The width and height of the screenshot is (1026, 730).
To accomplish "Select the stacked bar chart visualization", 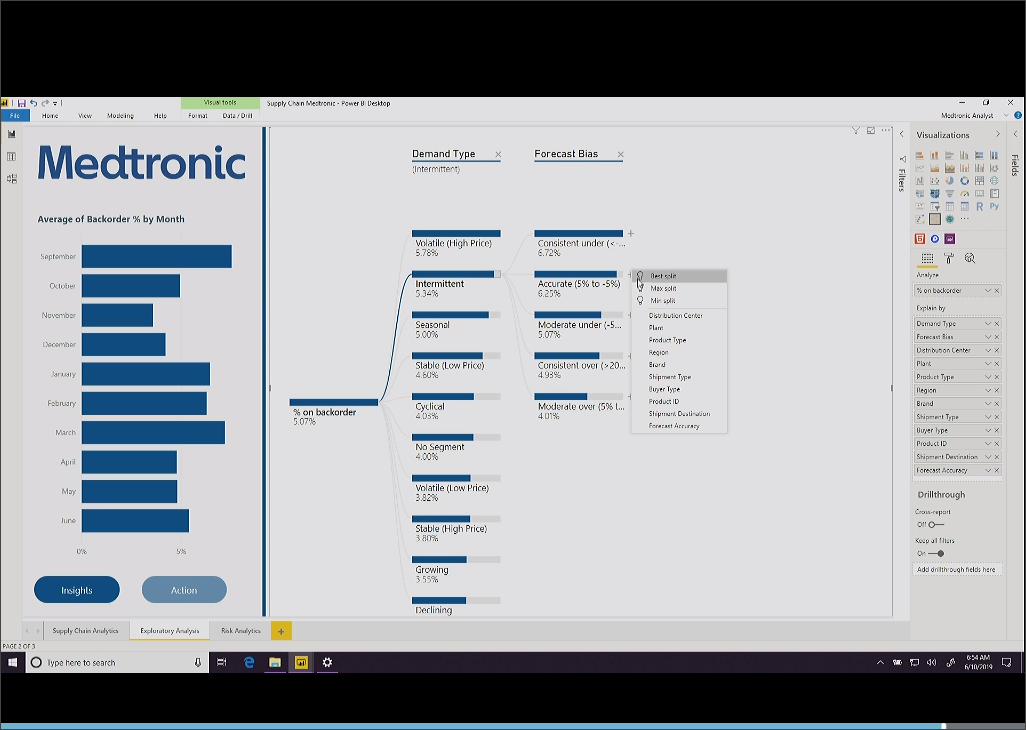I will click(919, 155).
